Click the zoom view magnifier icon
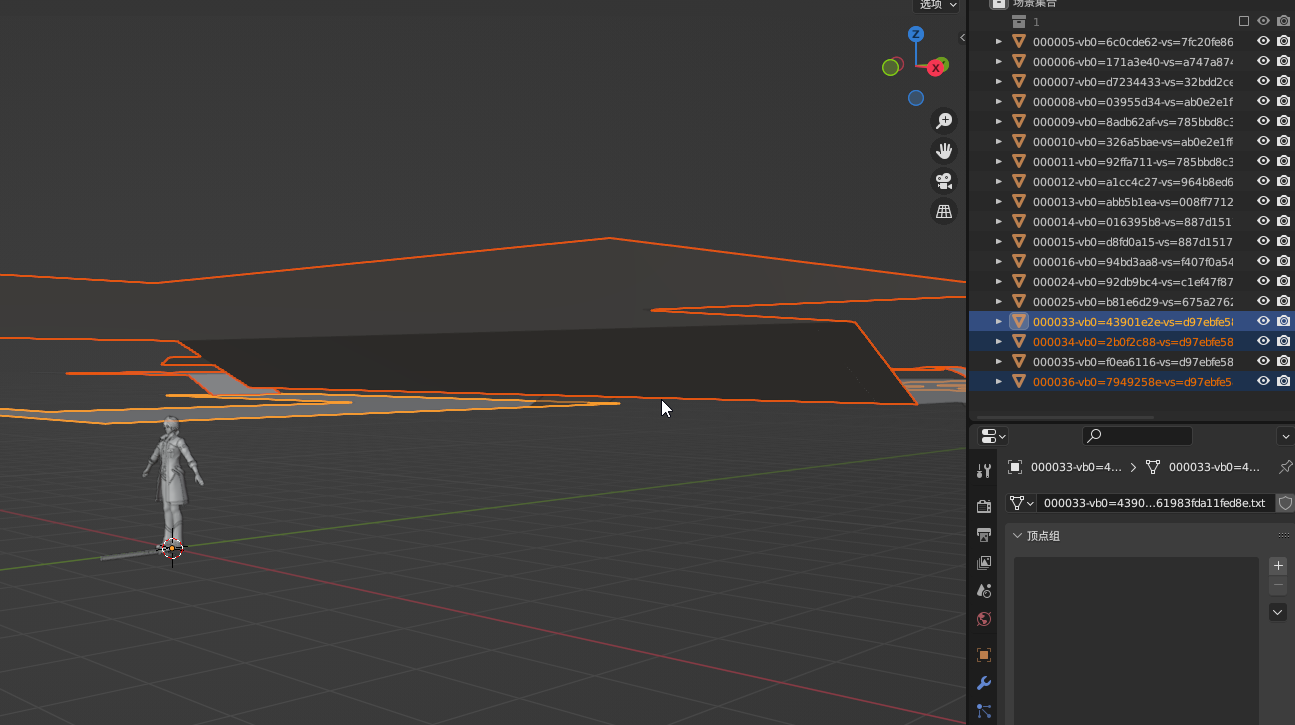Screen dimensions: 1295x725 (x=943, y=121)
